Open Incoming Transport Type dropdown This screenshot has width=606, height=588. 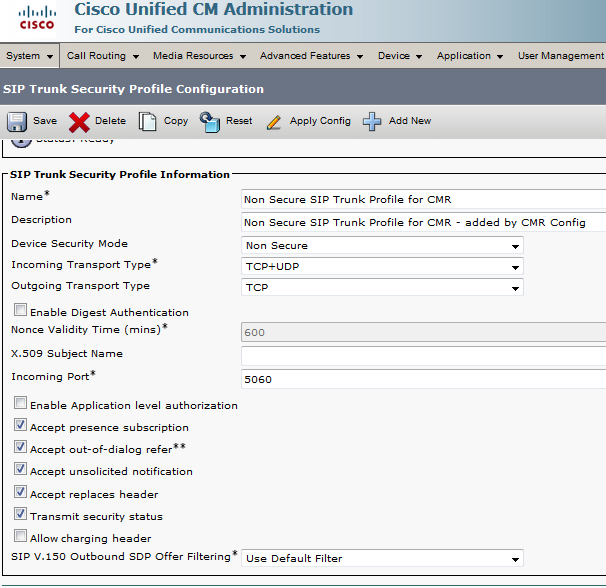pyautogui.click(x=382, y=266)
